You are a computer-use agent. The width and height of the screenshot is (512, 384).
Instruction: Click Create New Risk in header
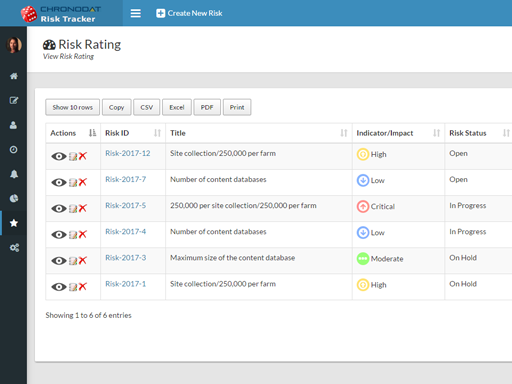click(189, 13)
